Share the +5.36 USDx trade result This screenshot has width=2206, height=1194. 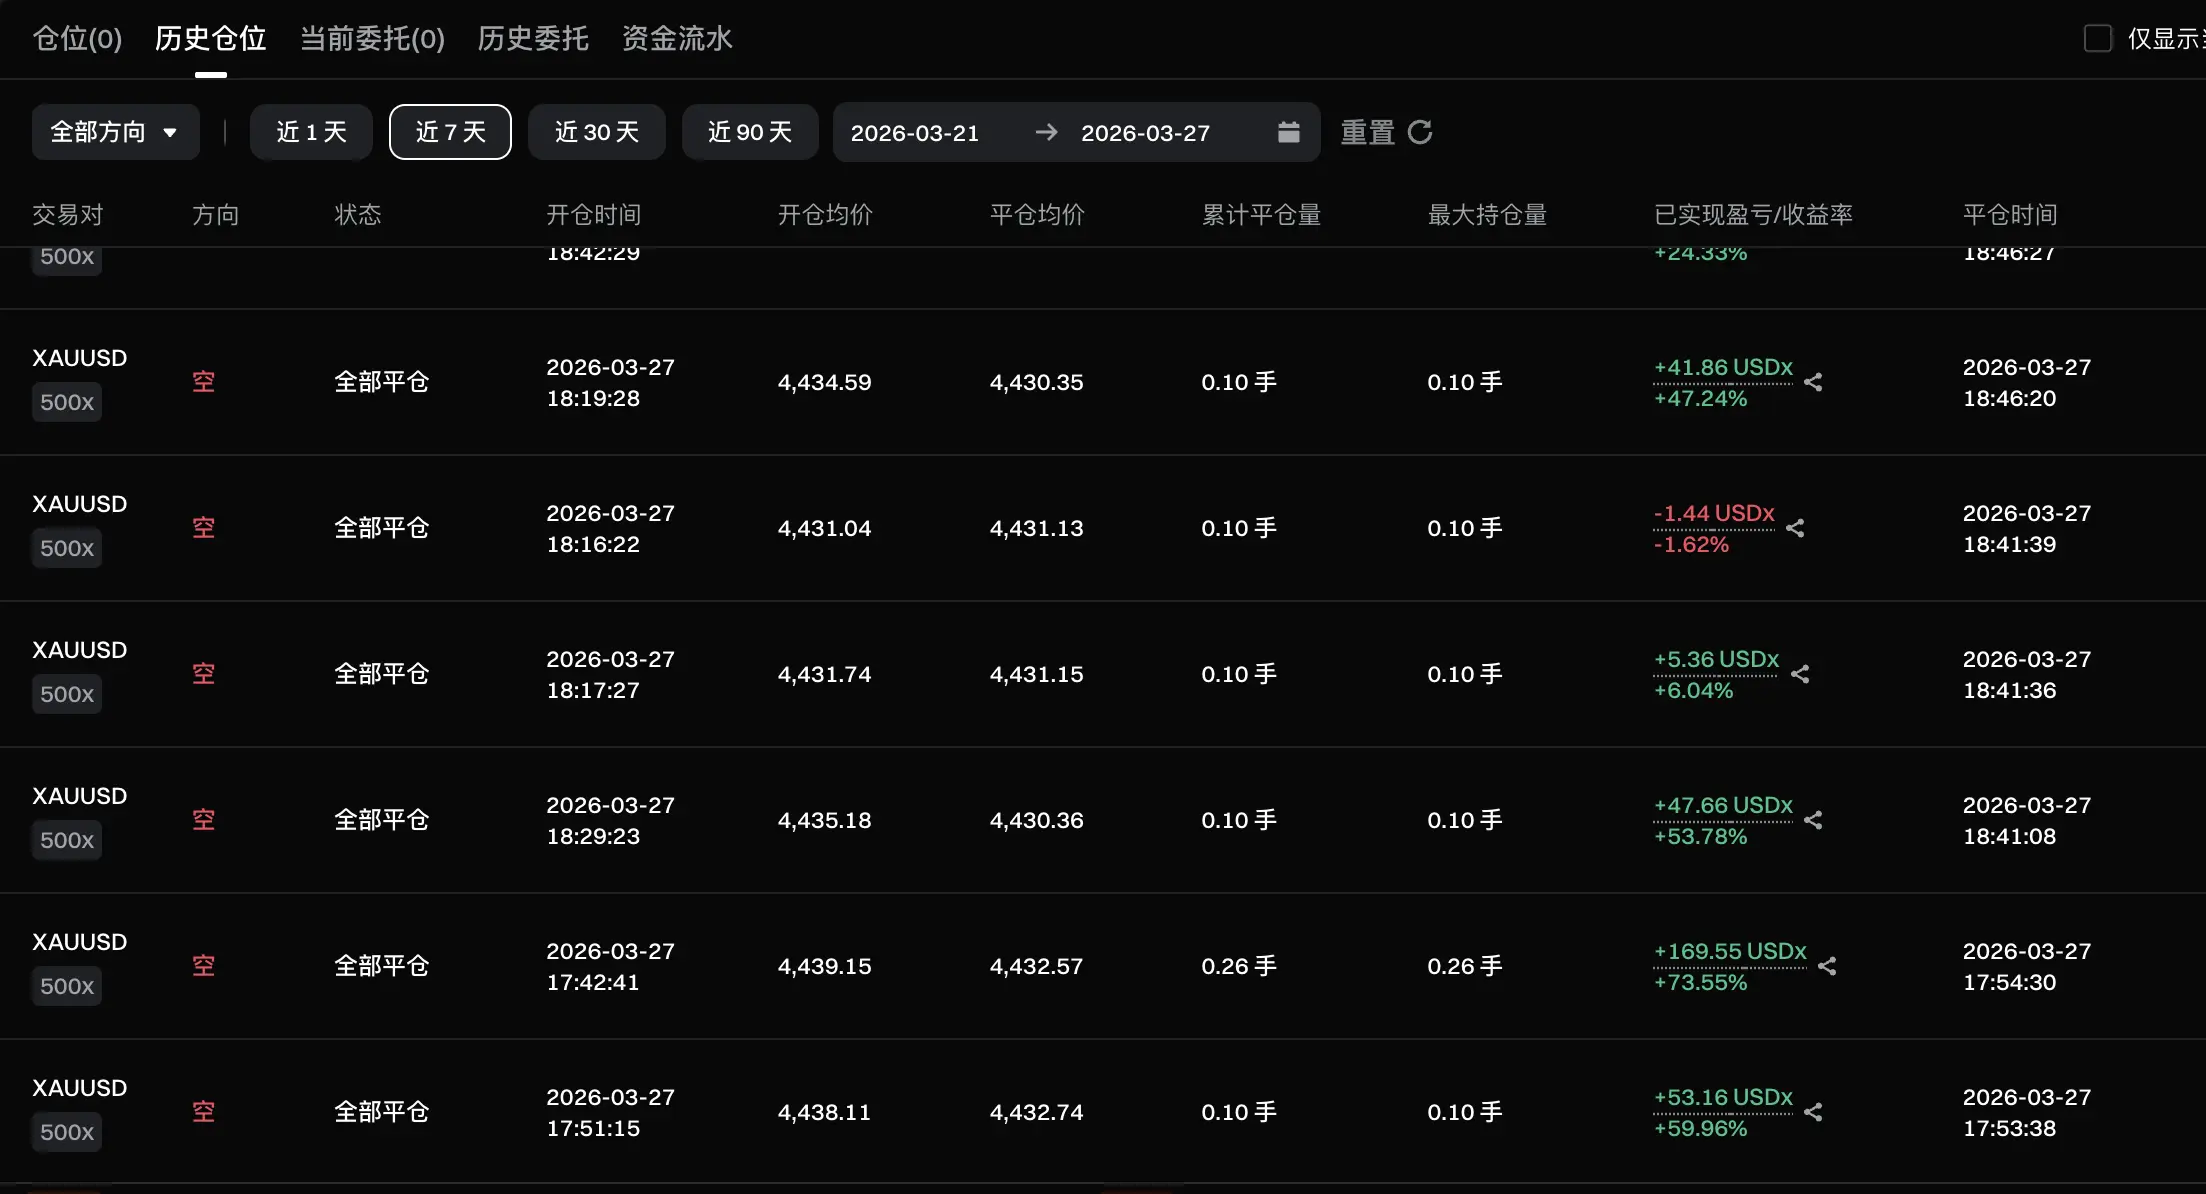1800,674
